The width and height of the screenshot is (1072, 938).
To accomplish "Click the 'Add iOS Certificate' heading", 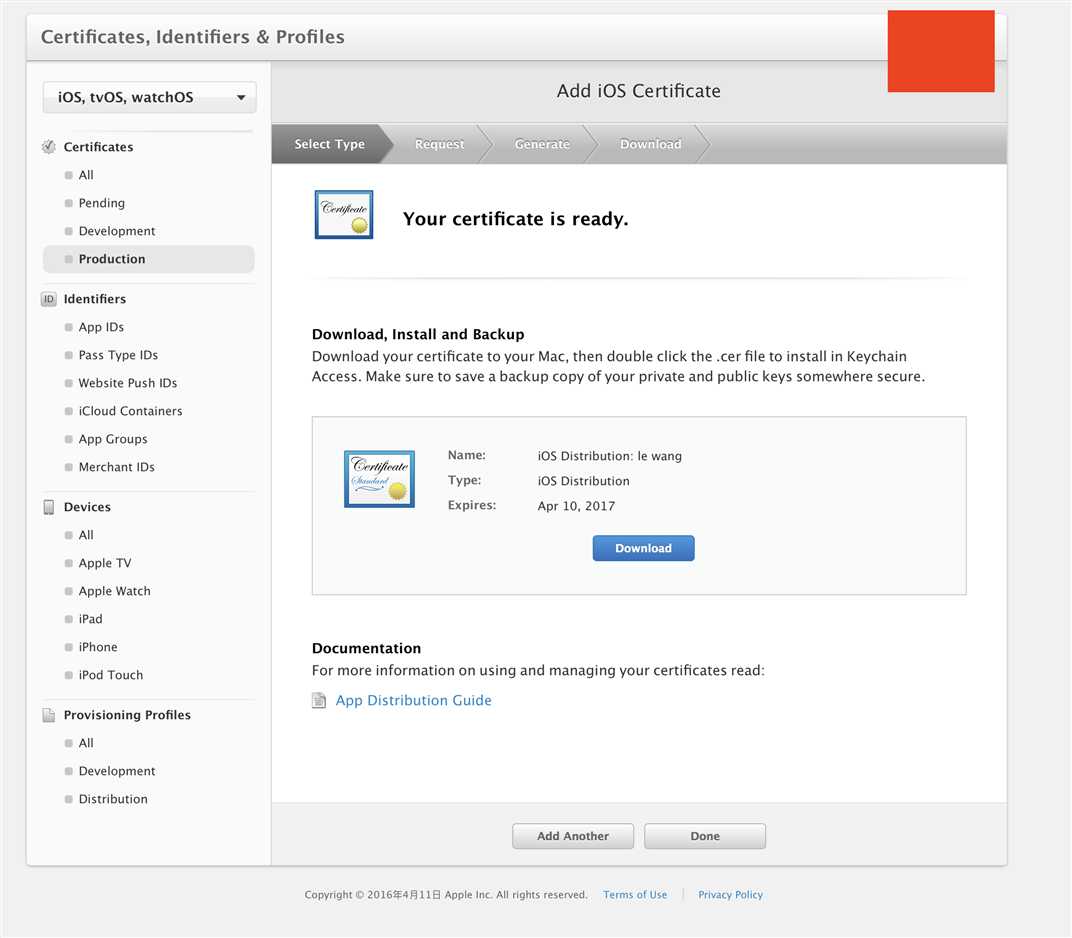I will click(x=639, y=91).
